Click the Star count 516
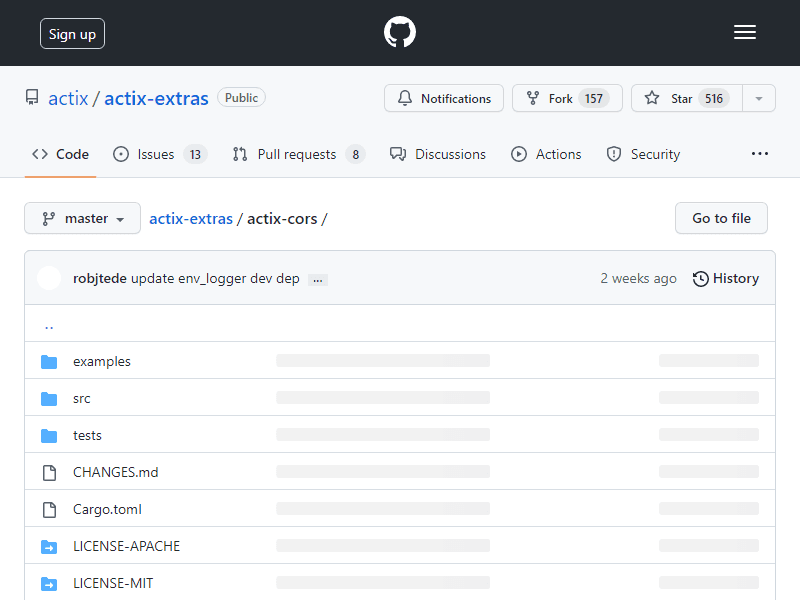 [714, 98]
